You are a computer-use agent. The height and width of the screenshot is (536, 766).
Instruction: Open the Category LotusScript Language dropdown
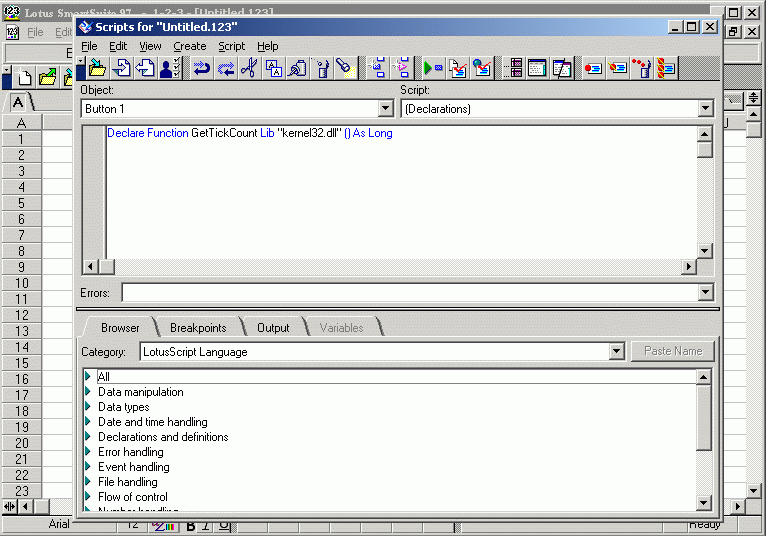pyautogui.click(x=616, y=352)
